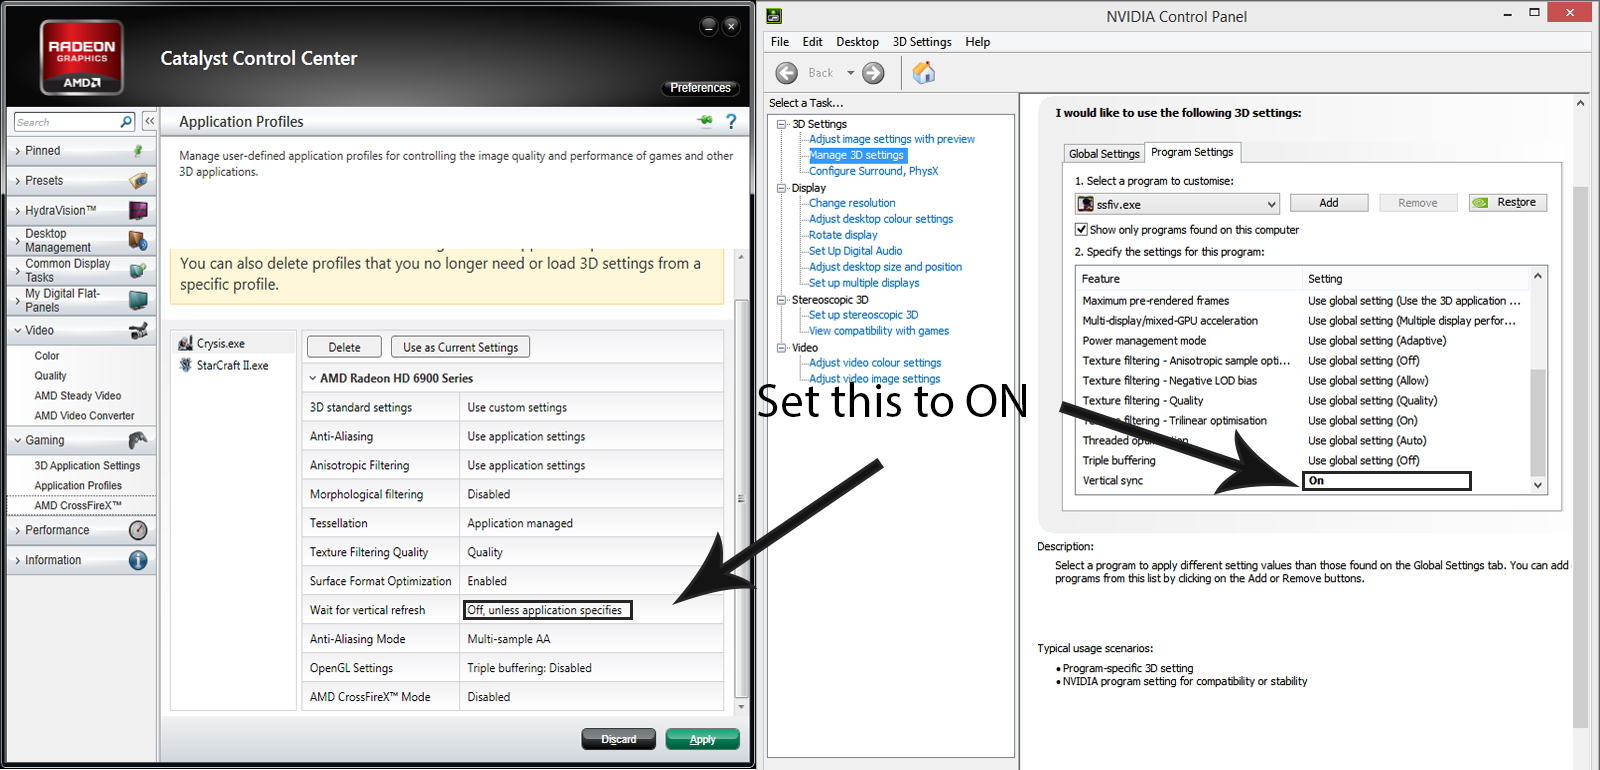Toggle Show only programs found on this computer

(1081, 229)
